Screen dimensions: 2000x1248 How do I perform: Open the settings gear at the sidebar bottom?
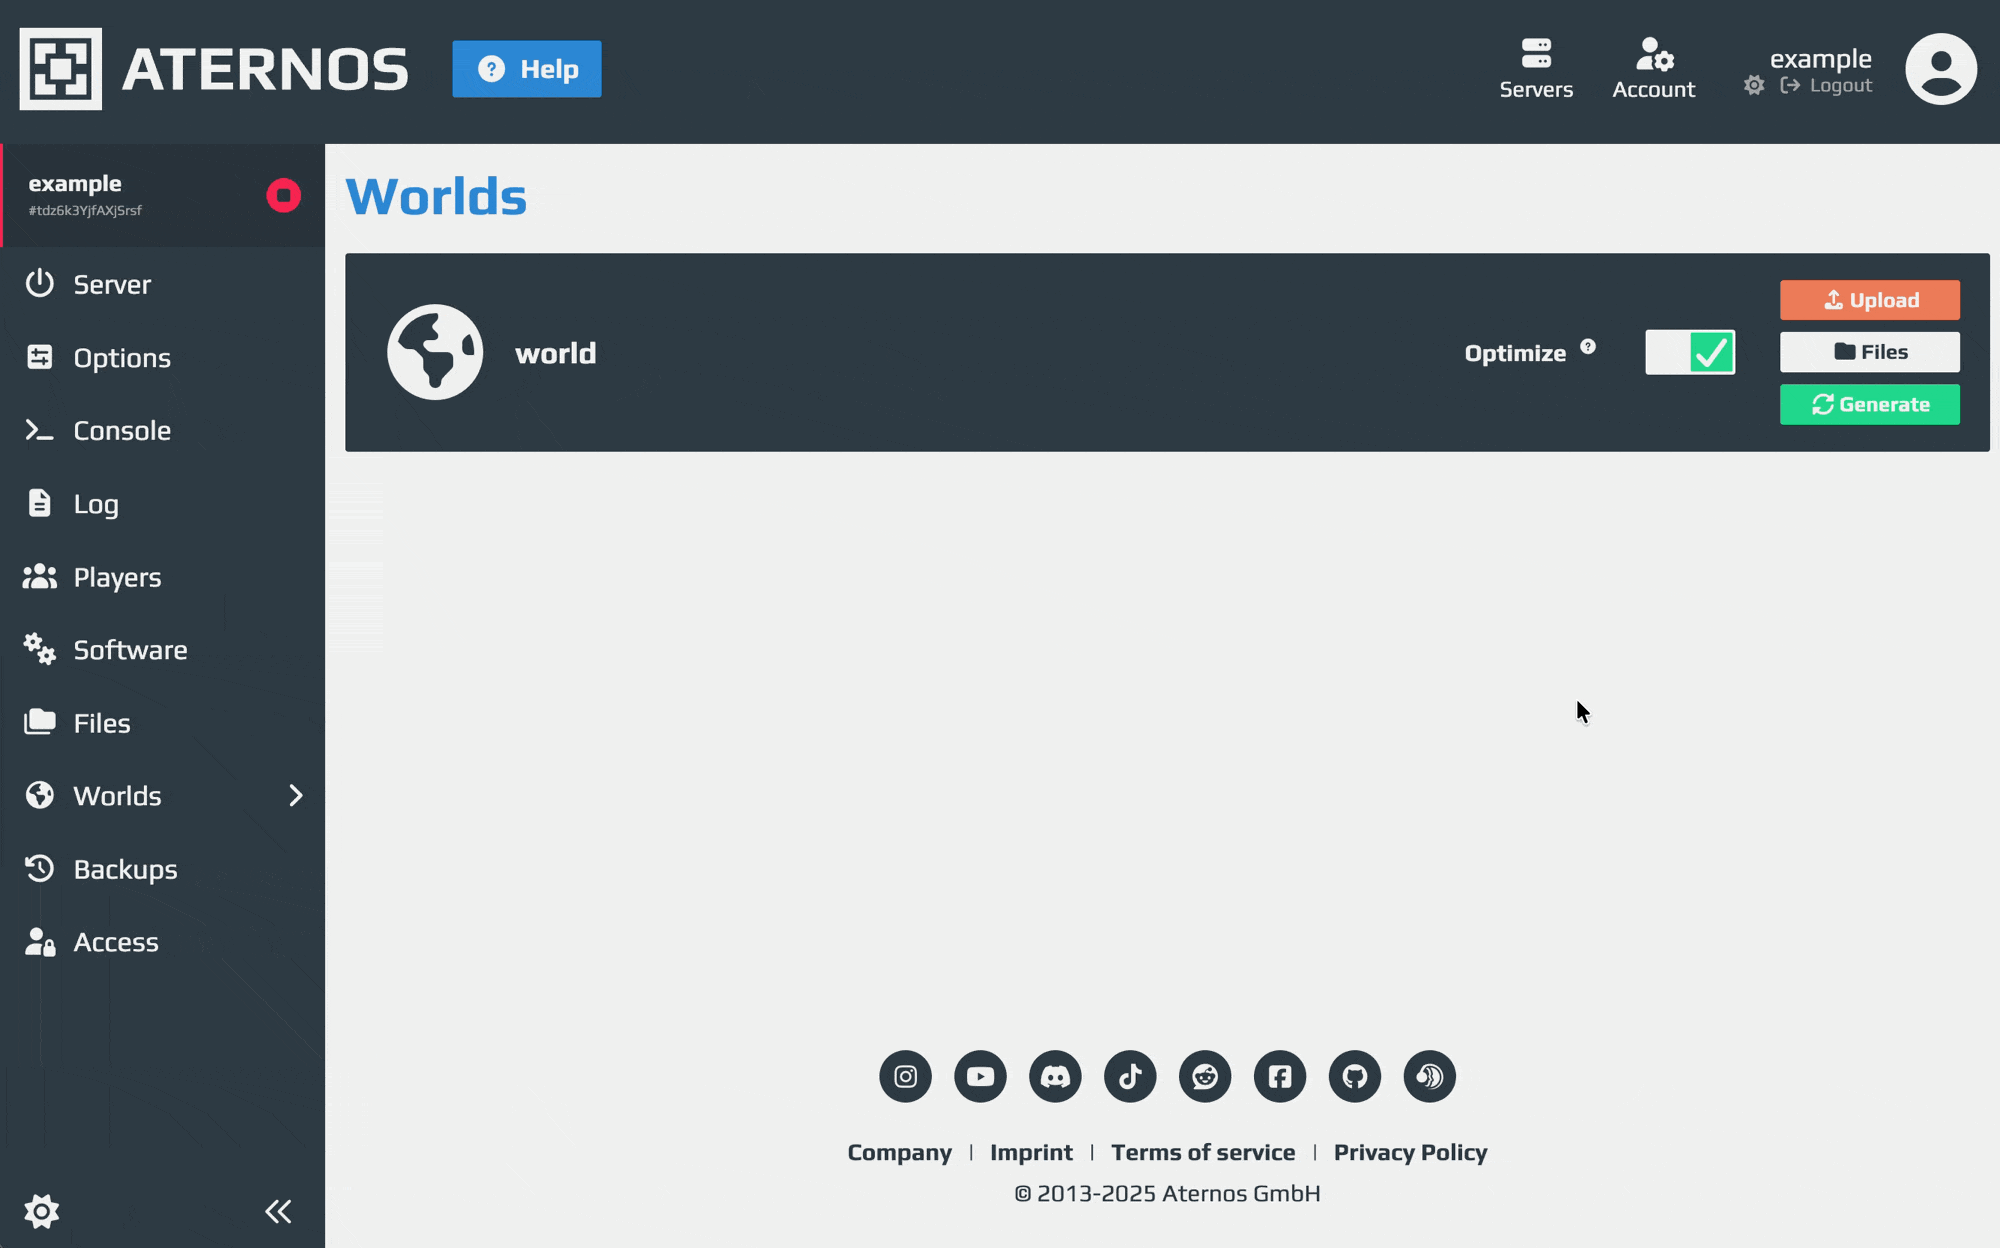41,1211
